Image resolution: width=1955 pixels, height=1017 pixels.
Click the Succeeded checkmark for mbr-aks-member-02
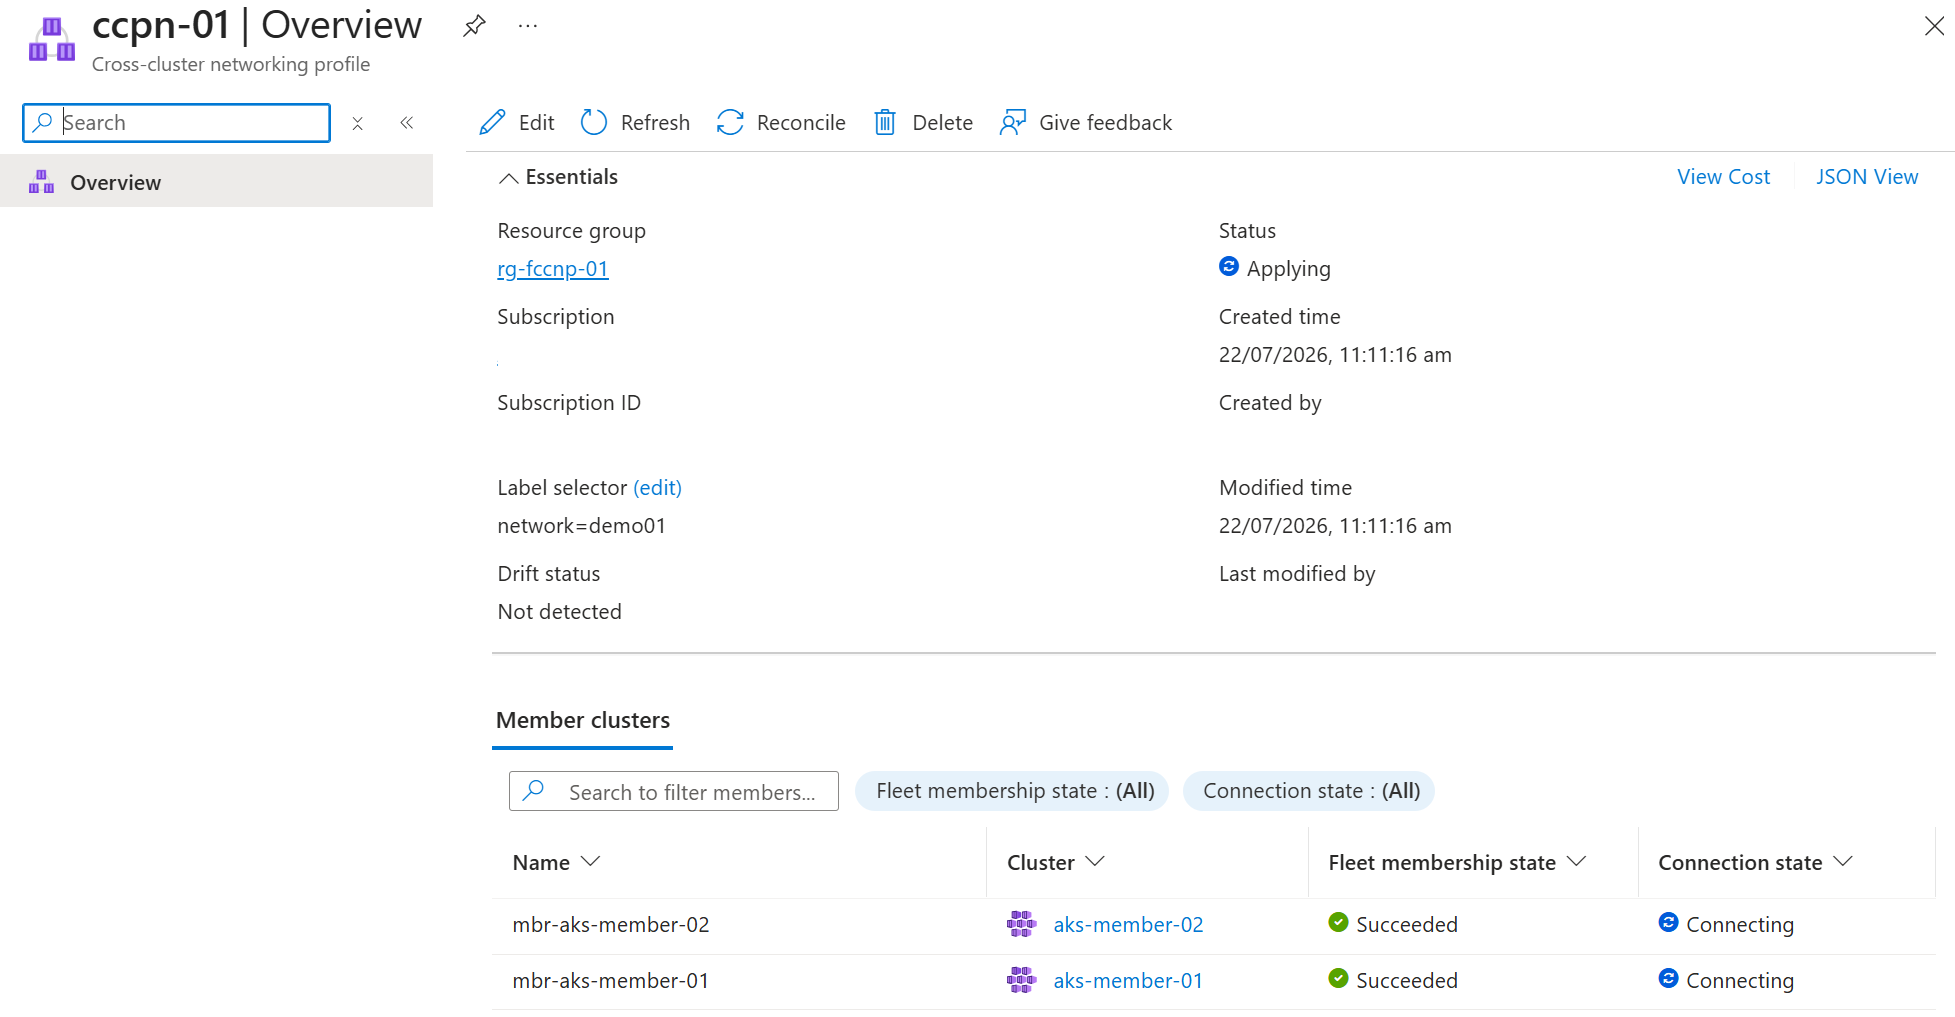(x=1338, y=922)
